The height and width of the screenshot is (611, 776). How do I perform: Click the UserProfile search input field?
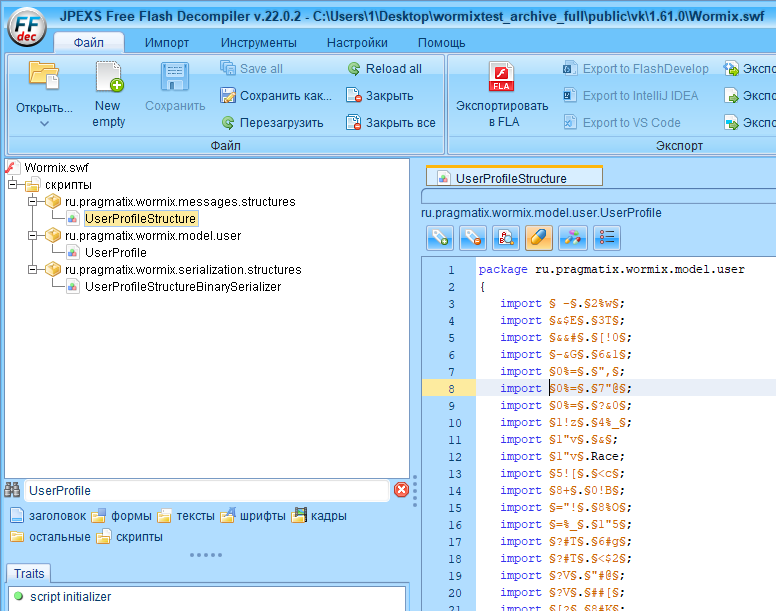[207, 490]
